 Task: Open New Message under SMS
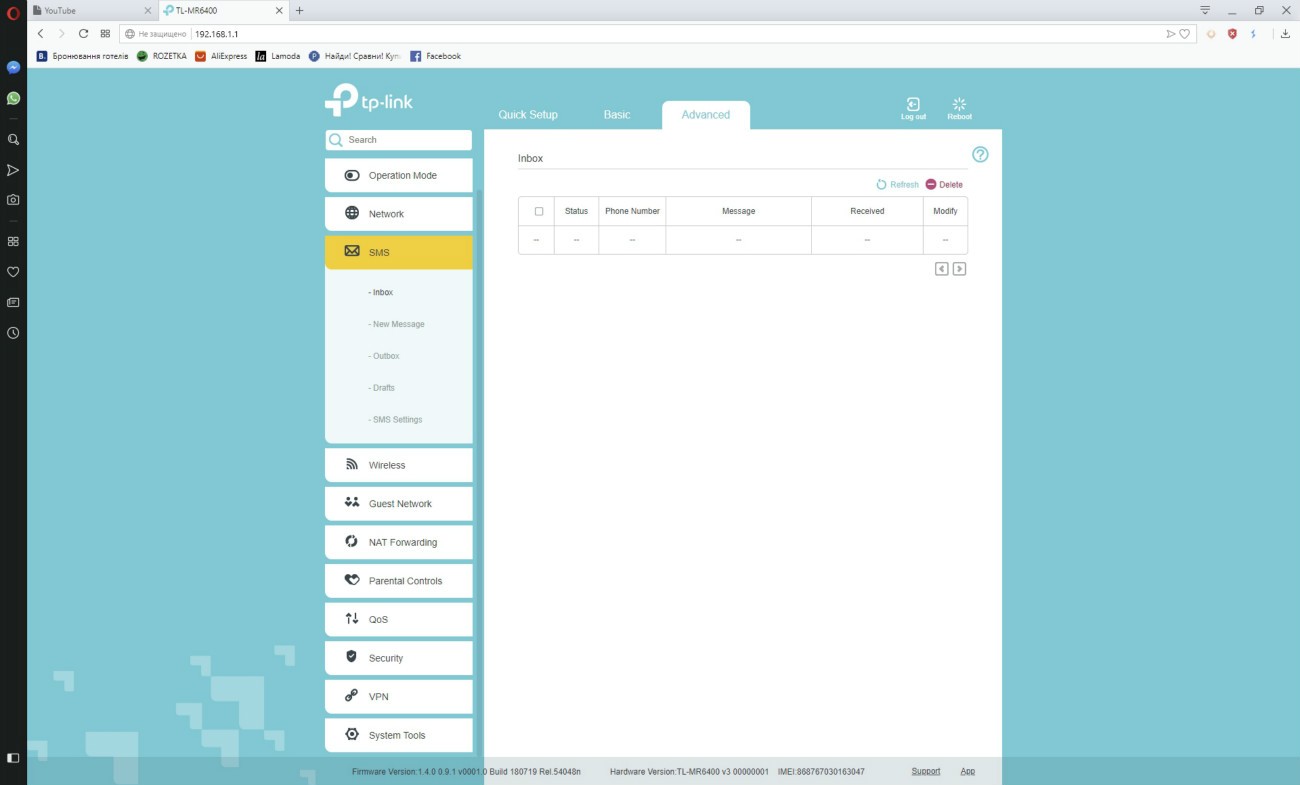(398, 324)
